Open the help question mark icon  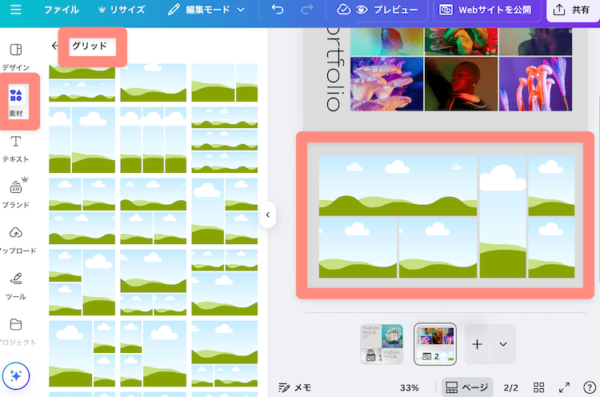pos(589,387)
